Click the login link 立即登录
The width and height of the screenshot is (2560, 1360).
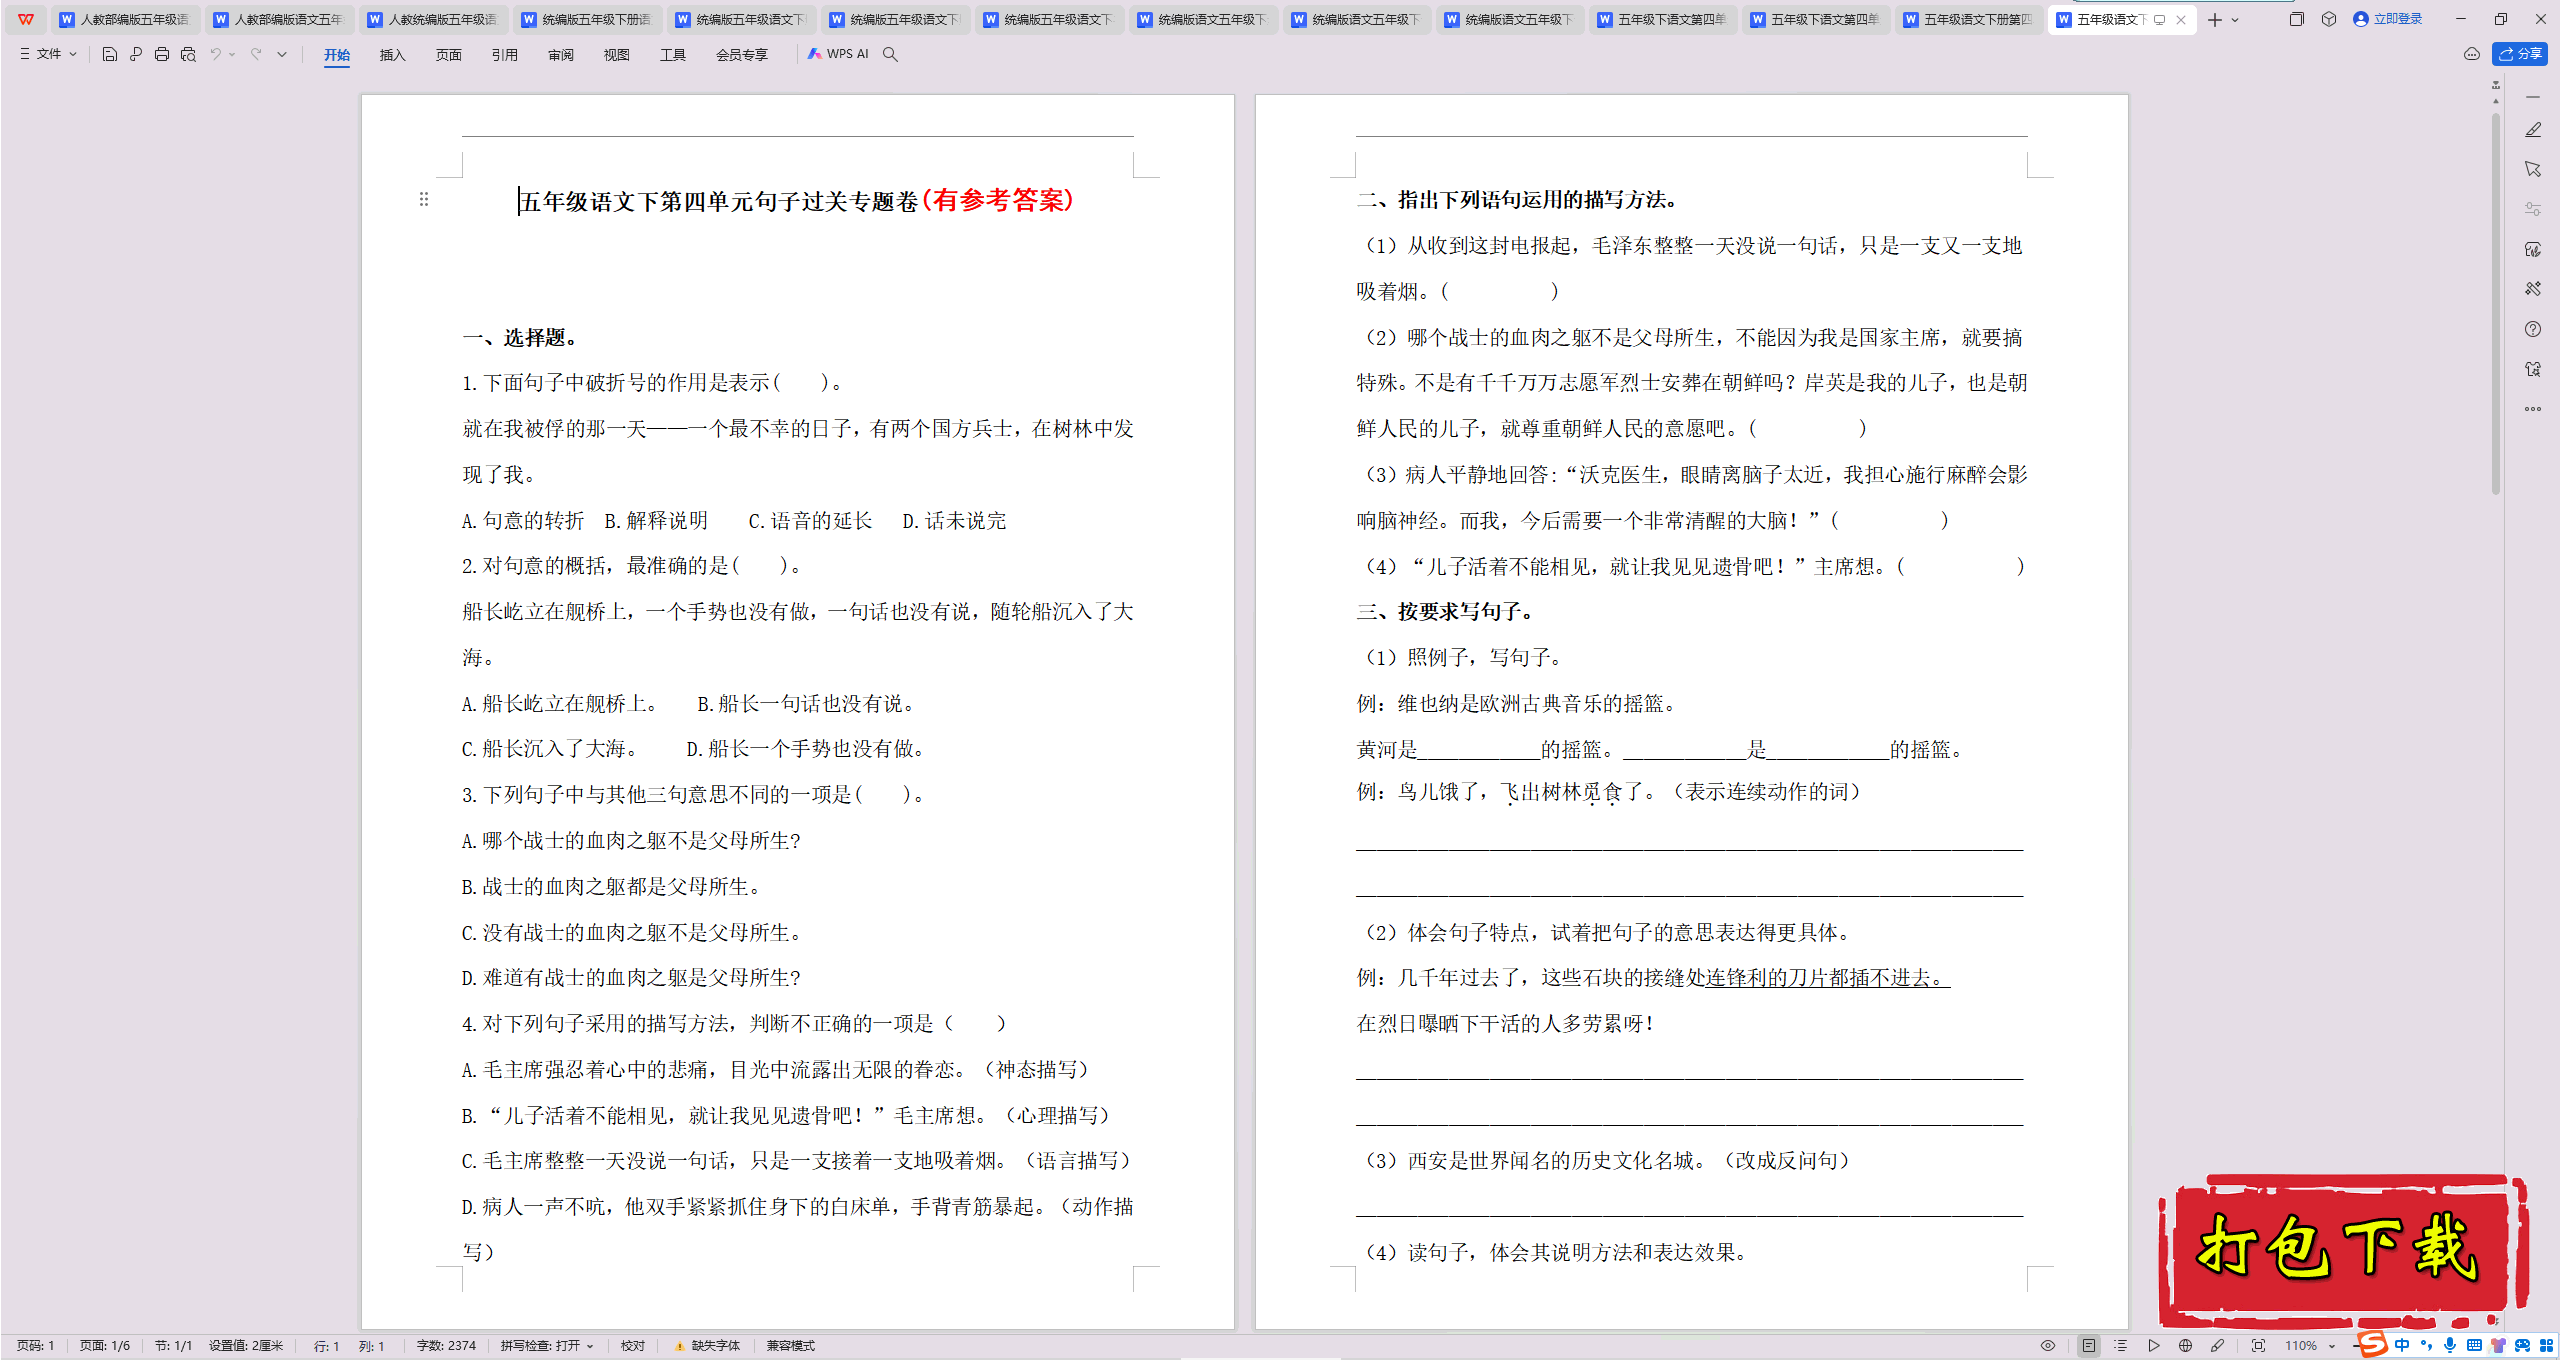(2388, 19)
